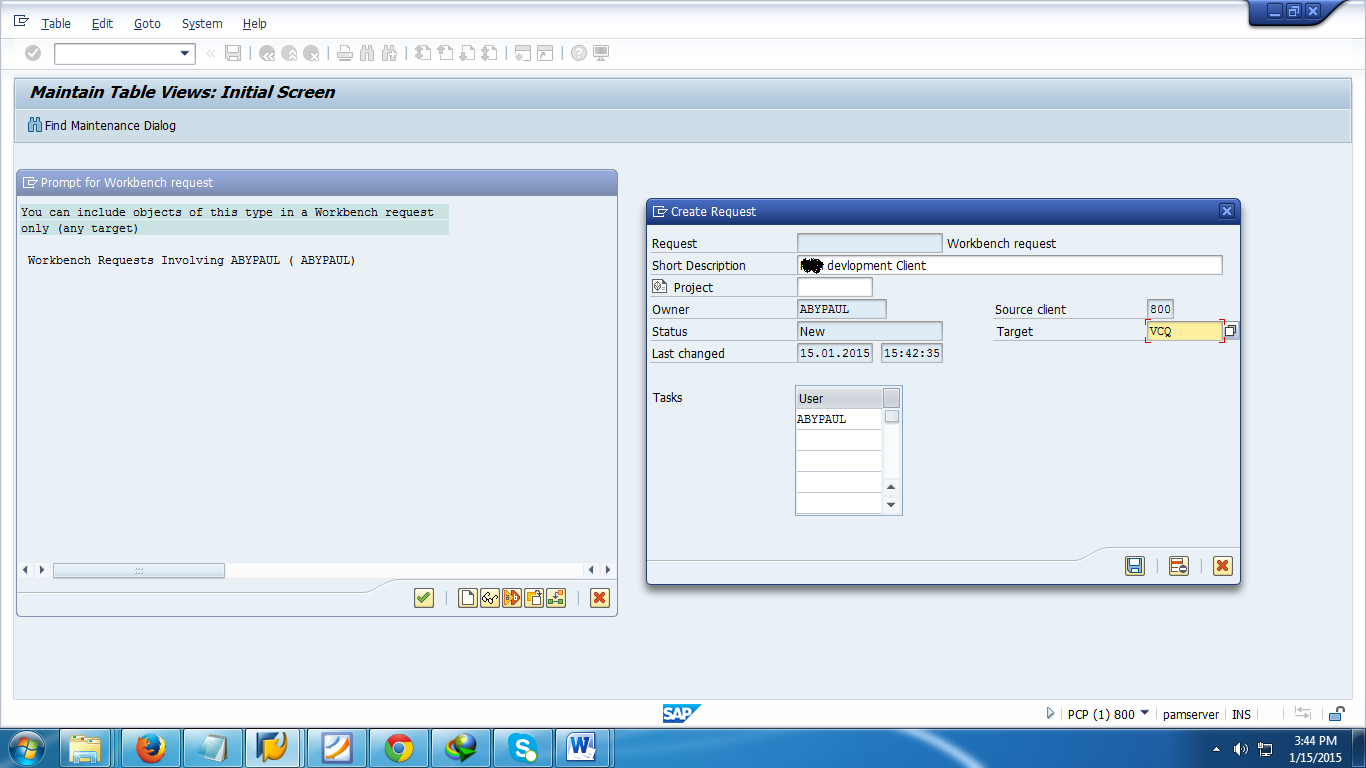Click the request overview icon next to Save
The width and height of the screenshot is (1366, 768).
coord(1178,566)
